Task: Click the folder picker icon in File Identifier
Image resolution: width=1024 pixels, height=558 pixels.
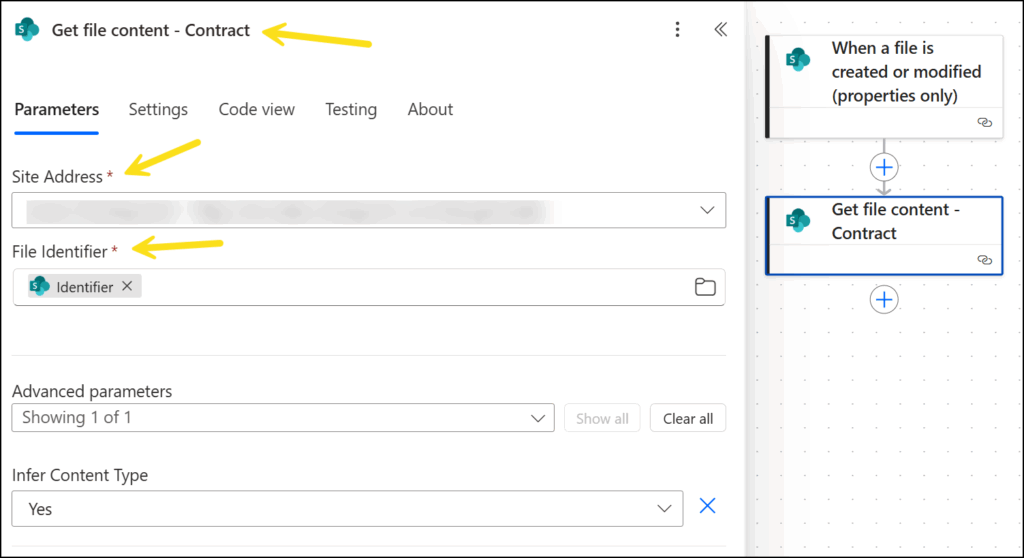Action: pyautogui.click(x=705, y=288)
